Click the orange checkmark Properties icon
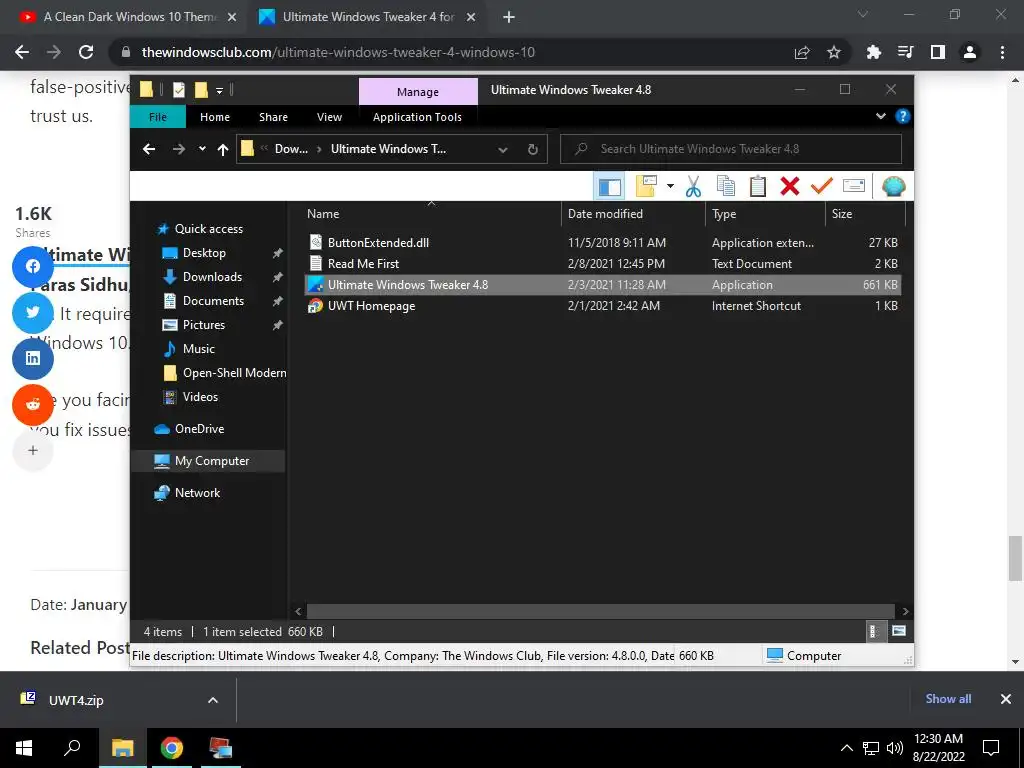This screenshot has height=768, width=1024. [x=822, y=187]
